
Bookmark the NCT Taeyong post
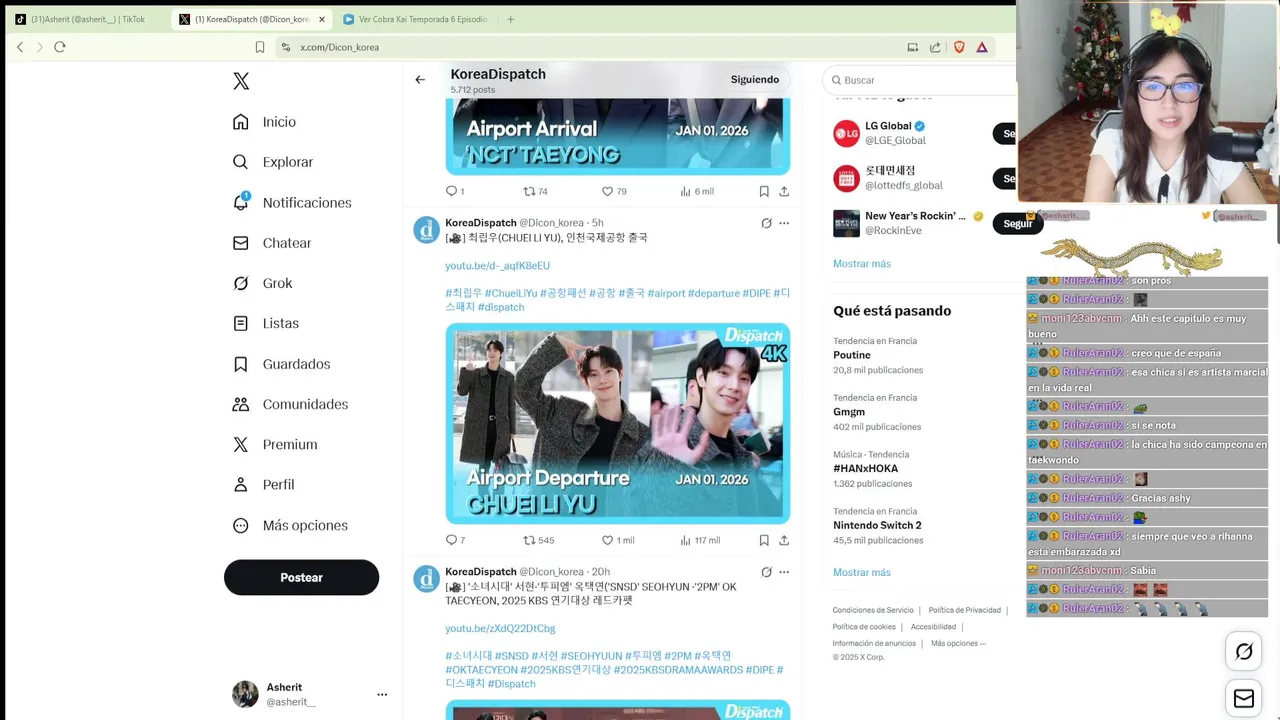[764, 191]
